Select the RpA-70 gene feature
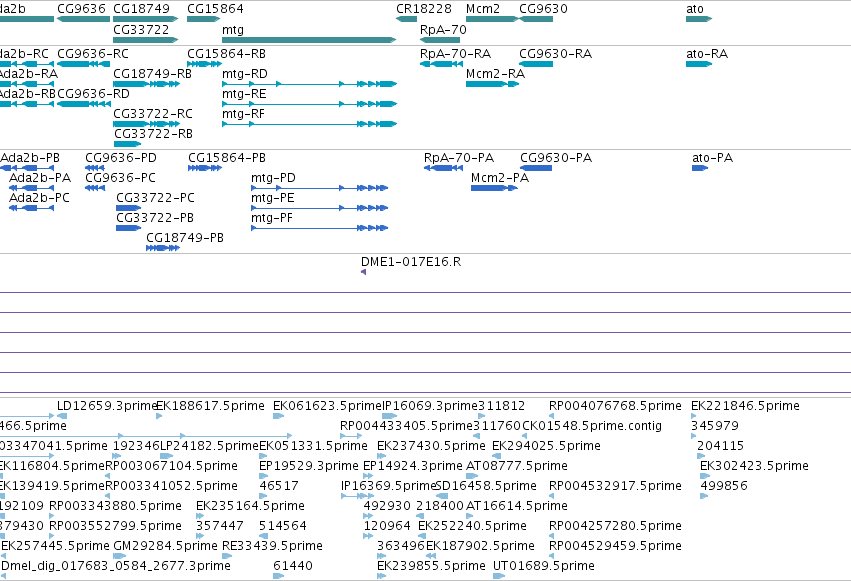This screenshot has height=581, width=851. tap(440, 40)
